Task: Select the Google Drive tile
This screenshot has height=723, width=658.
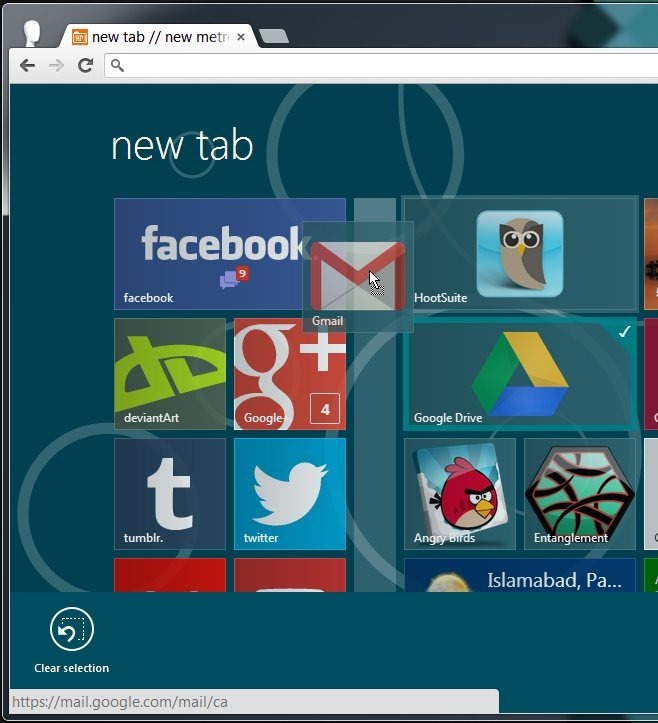Action: [x=520, y=374]
